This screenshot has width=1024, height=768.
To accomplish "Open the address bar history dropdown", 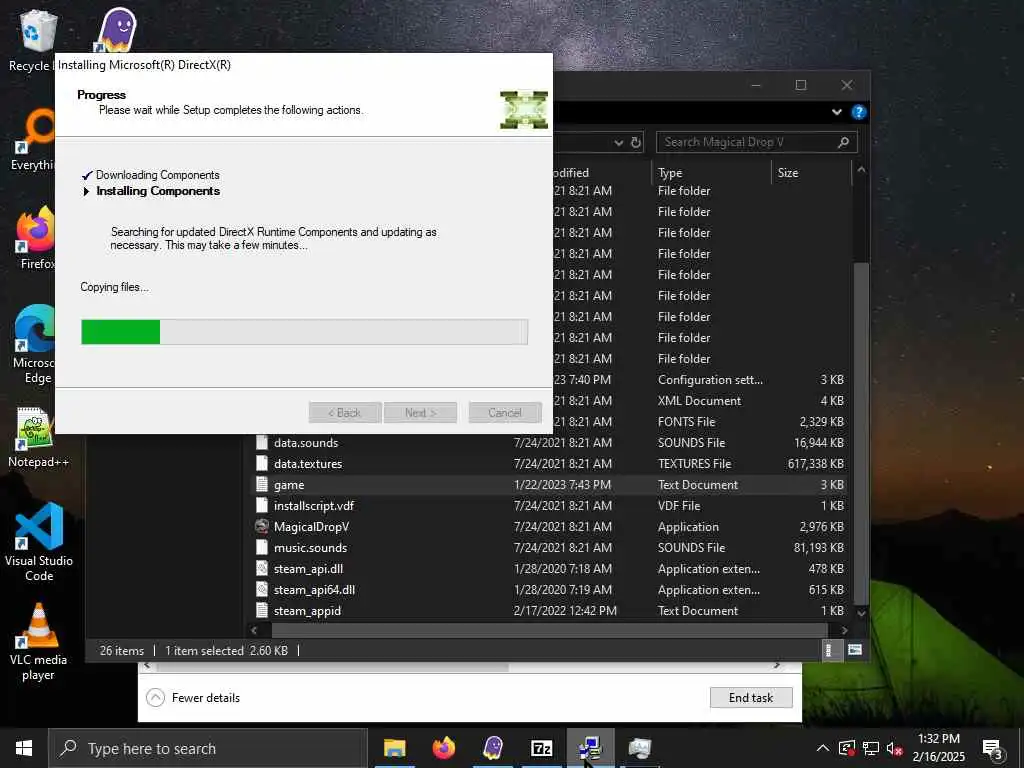I will point(618,142).
